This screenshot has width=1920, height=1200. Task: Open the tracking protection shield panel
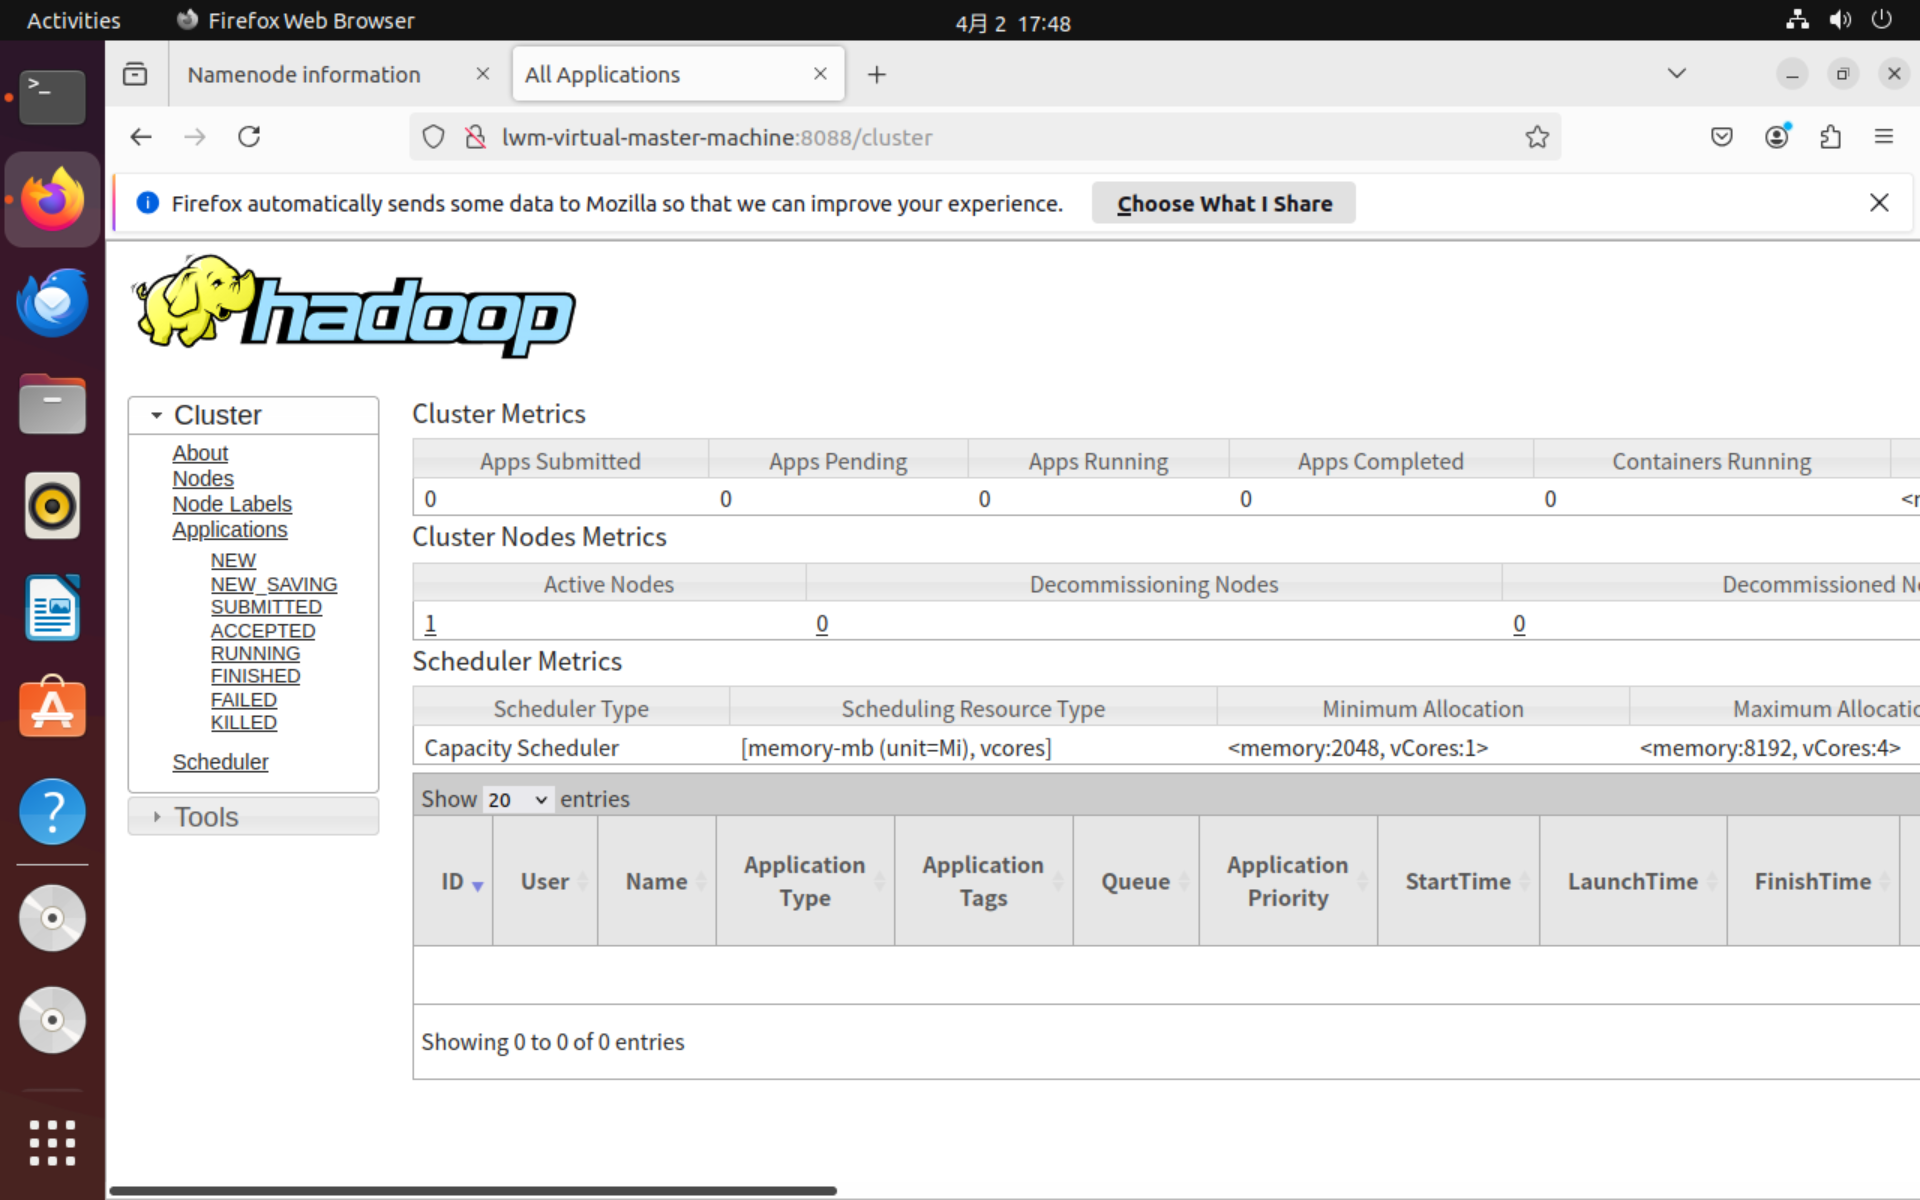(433, 137)
